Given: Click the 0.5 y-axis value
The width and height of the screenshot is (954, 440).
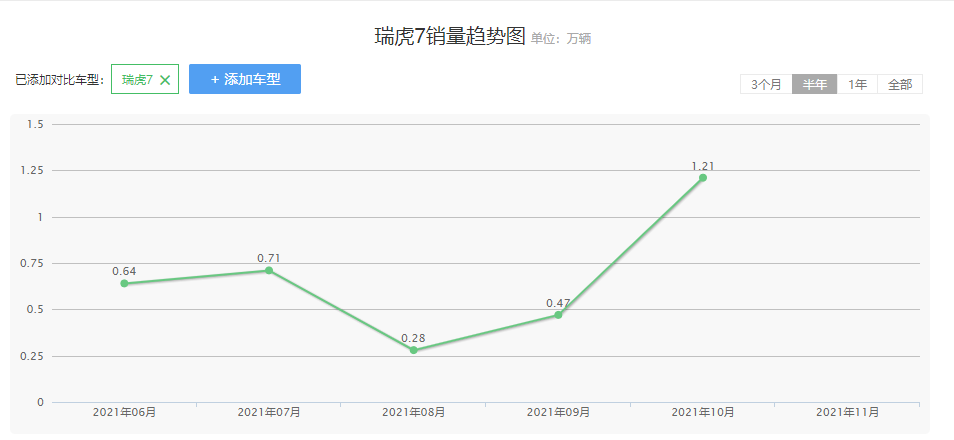Looking at the screenshot, I should [36, 309].
